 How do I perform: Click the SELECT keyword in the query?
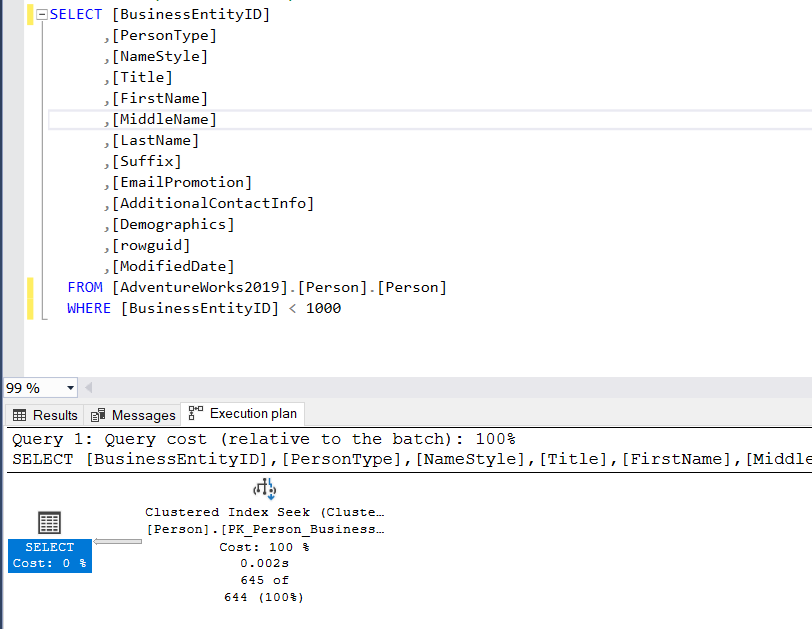tap(76, 14)
